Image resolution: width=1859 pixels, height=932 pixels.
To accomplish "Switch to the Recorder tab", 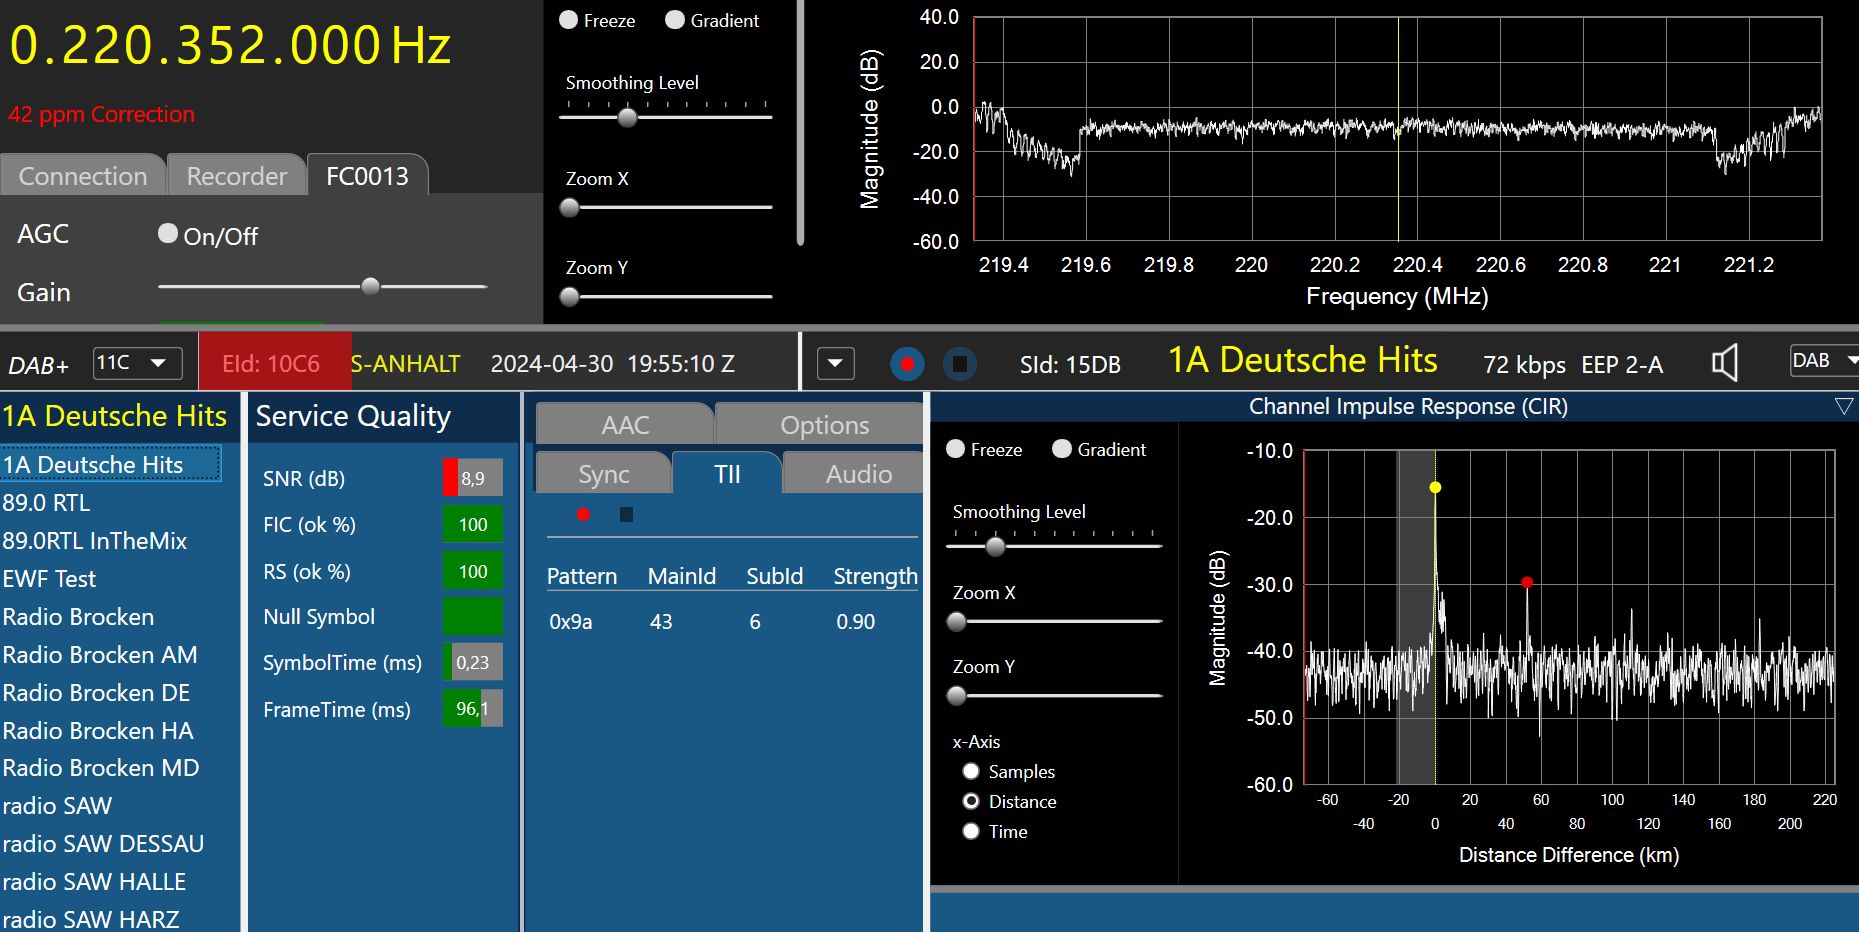I will click(x=236, y=176).
